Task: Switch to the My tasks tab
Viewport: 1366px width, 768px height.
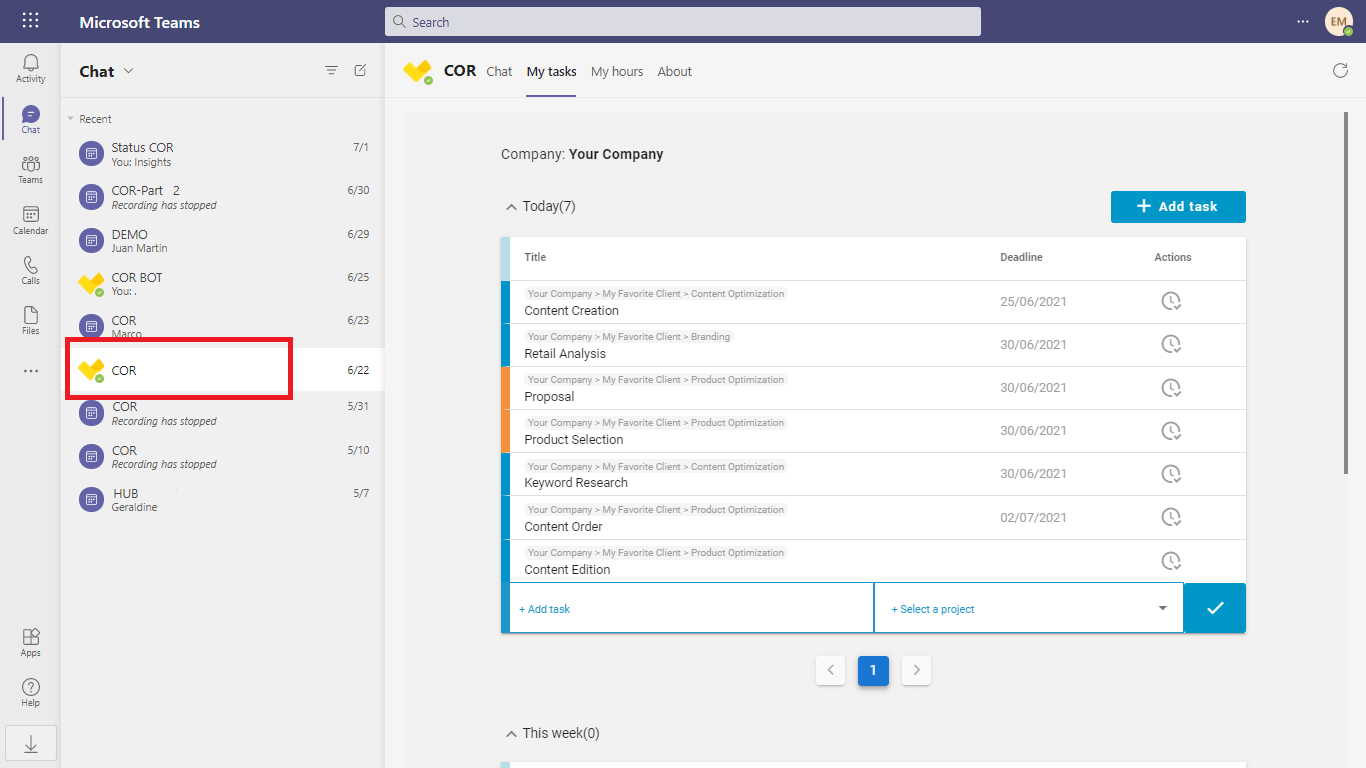Action: tap(552, 72)
